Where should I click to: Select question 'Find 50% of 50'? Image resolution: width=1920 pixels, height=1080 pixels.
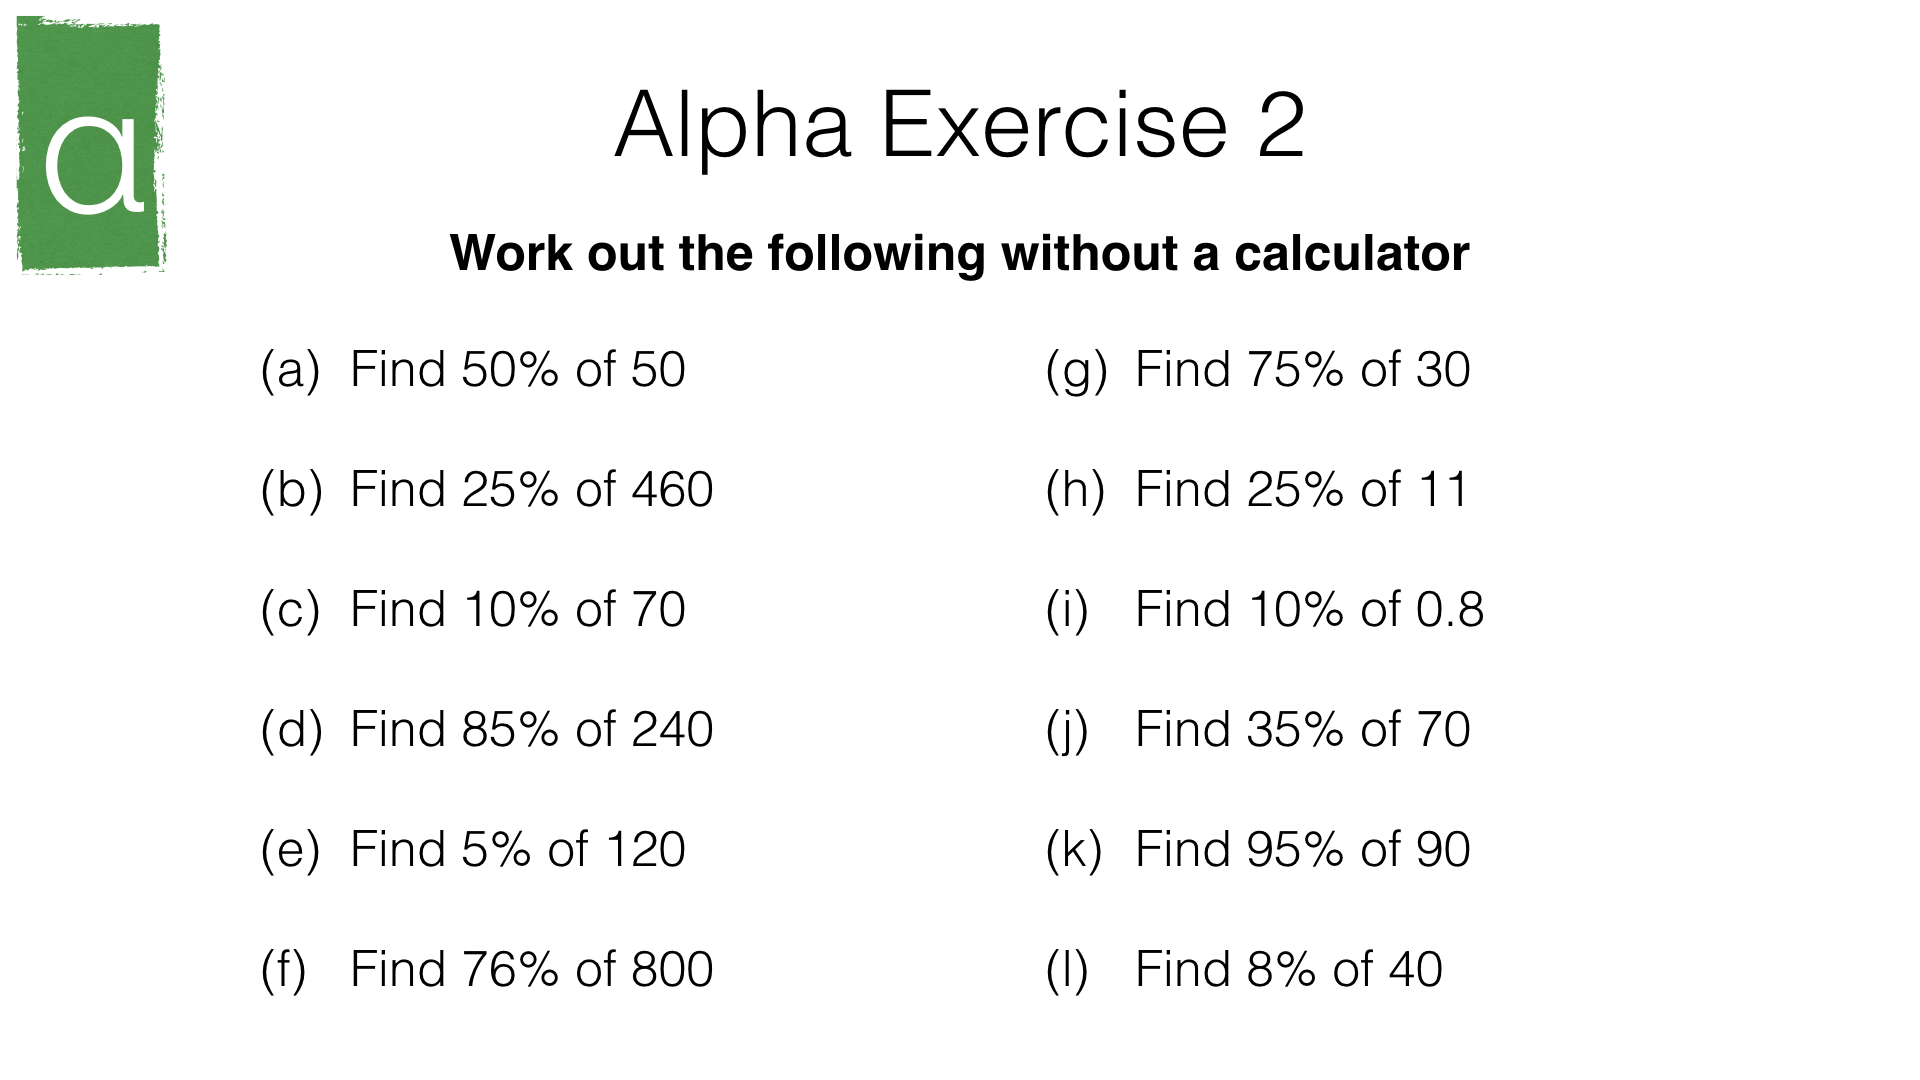[x=517, y=370]
